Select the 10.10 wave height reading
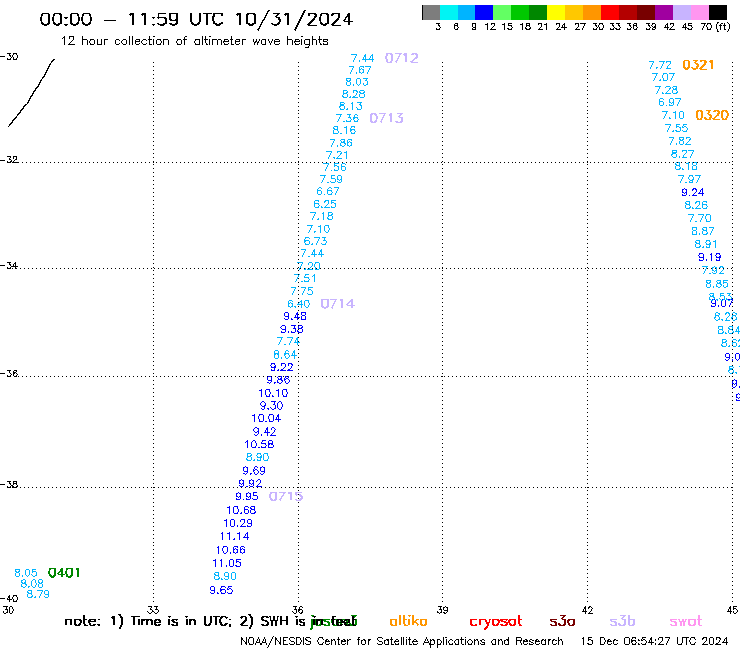This screenshot has width=740, height=650. tap(273, 393)
